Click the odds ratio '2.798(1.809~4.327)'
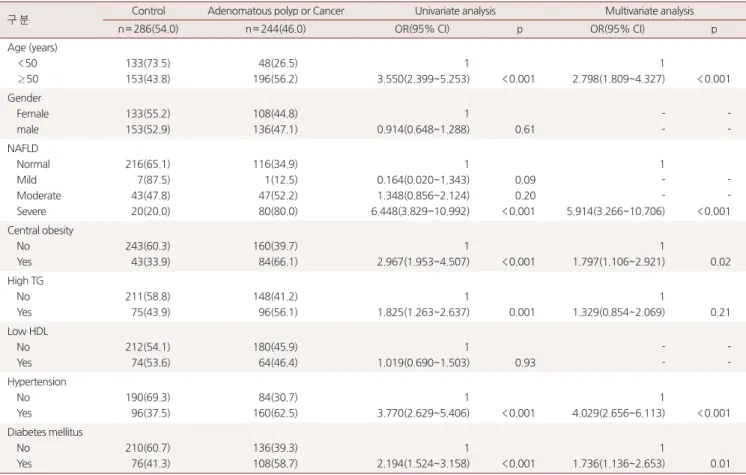The width and height of the screenshot is (746, 475). point(618,79)
